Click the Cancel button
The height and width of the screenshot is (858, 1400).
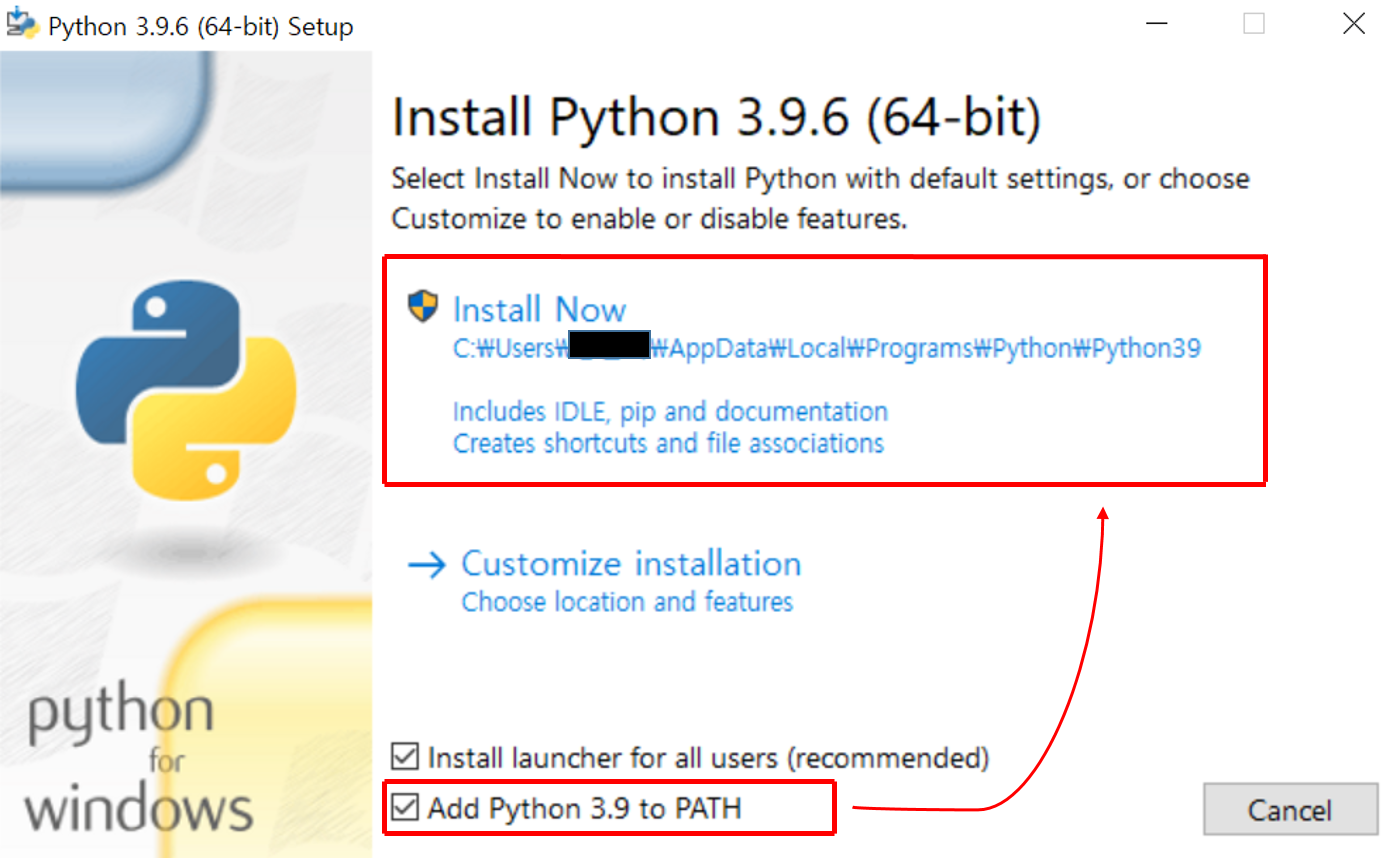coord(1289,810)
